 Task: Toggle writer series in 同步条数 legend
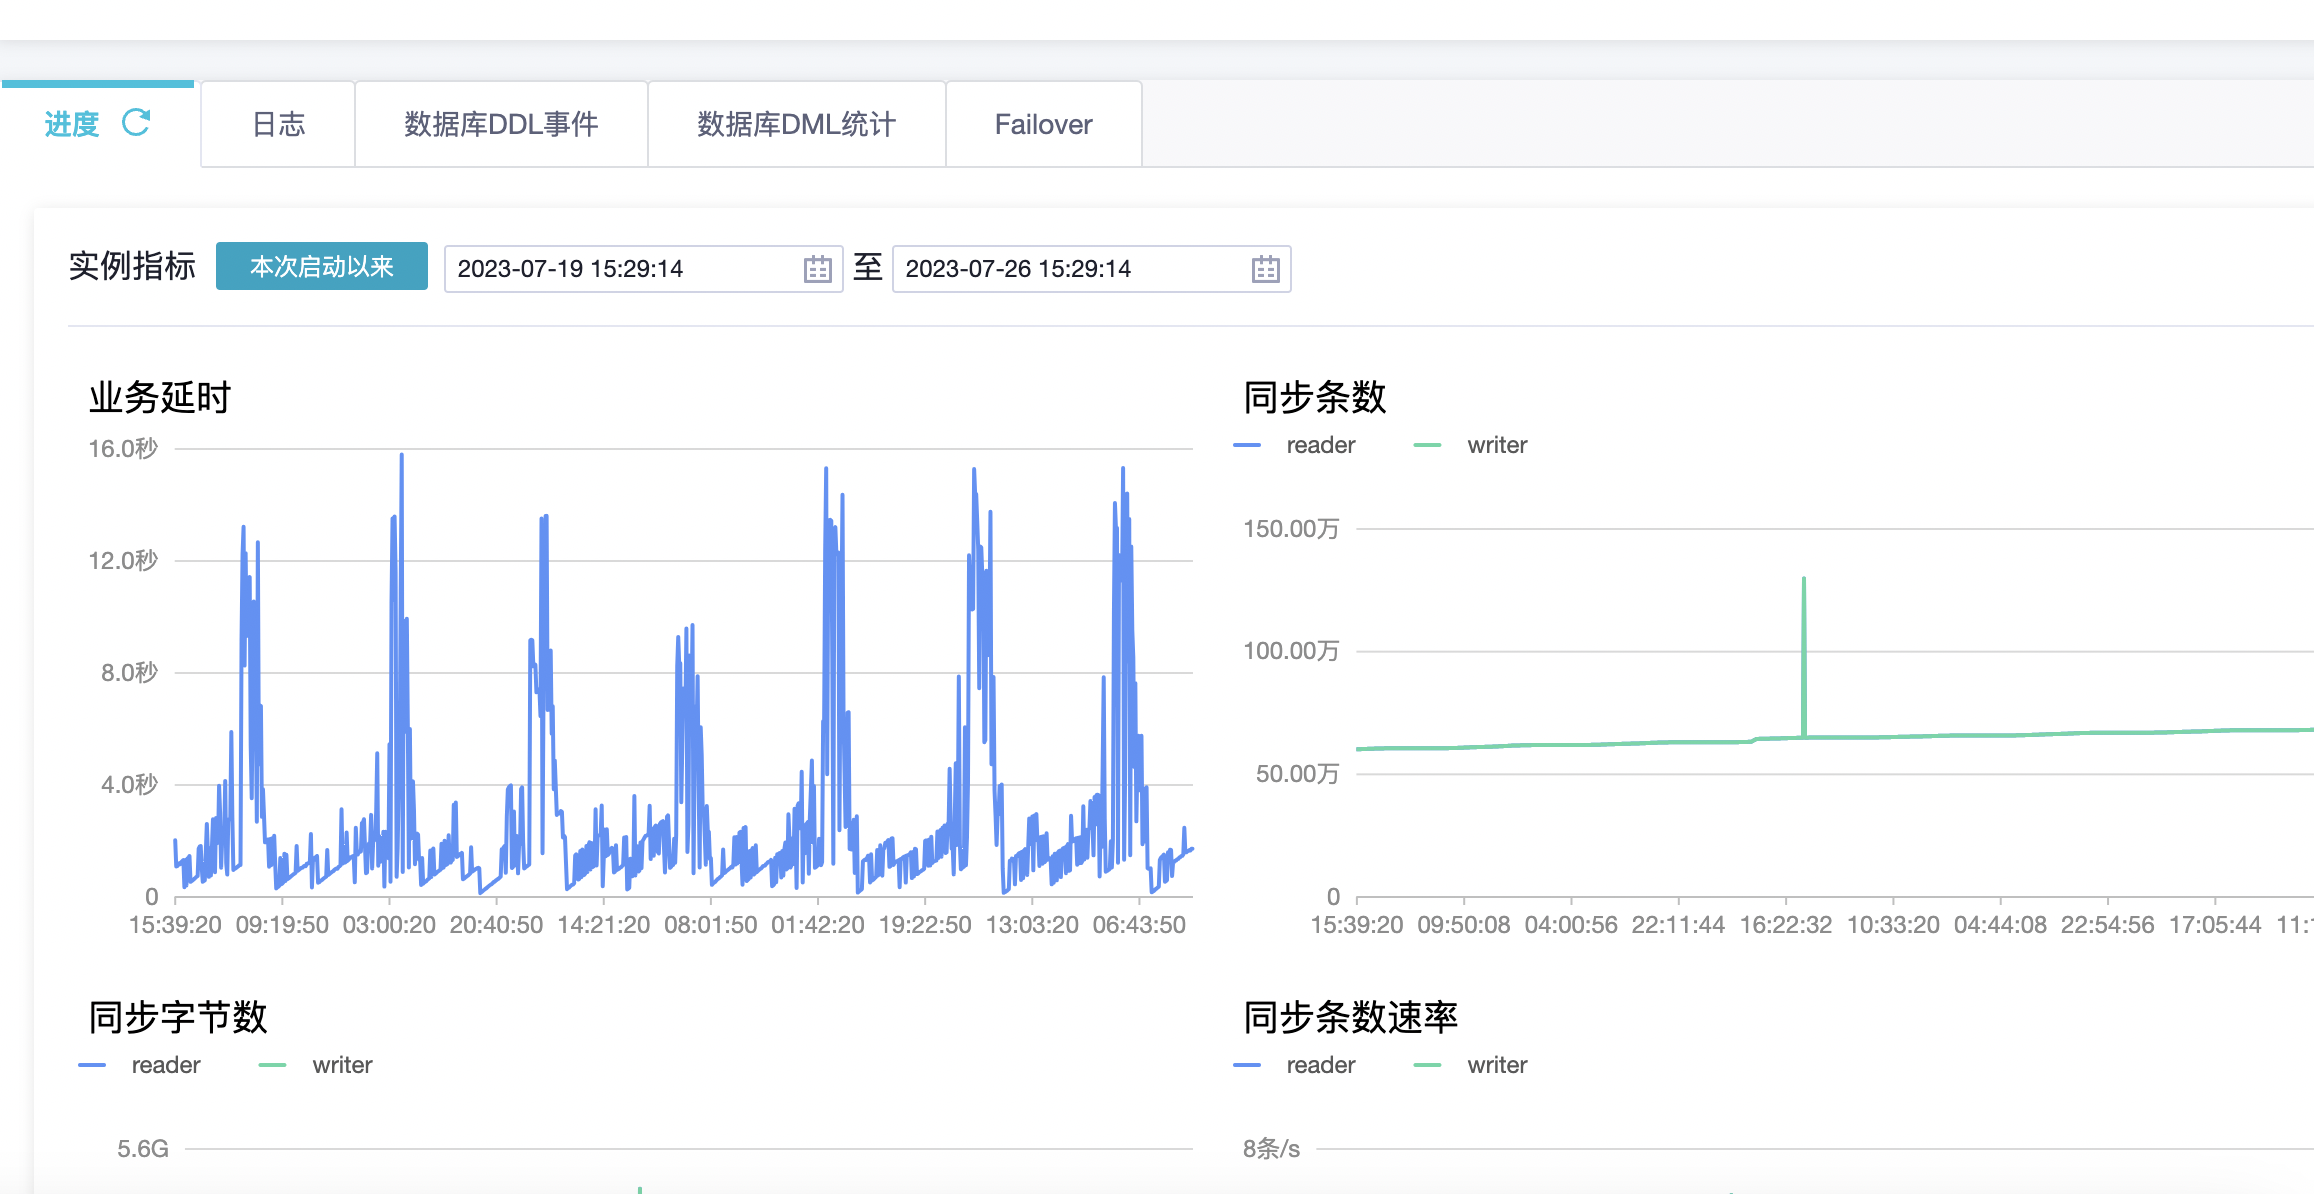pyautogui.click(x=1470, y=445)
